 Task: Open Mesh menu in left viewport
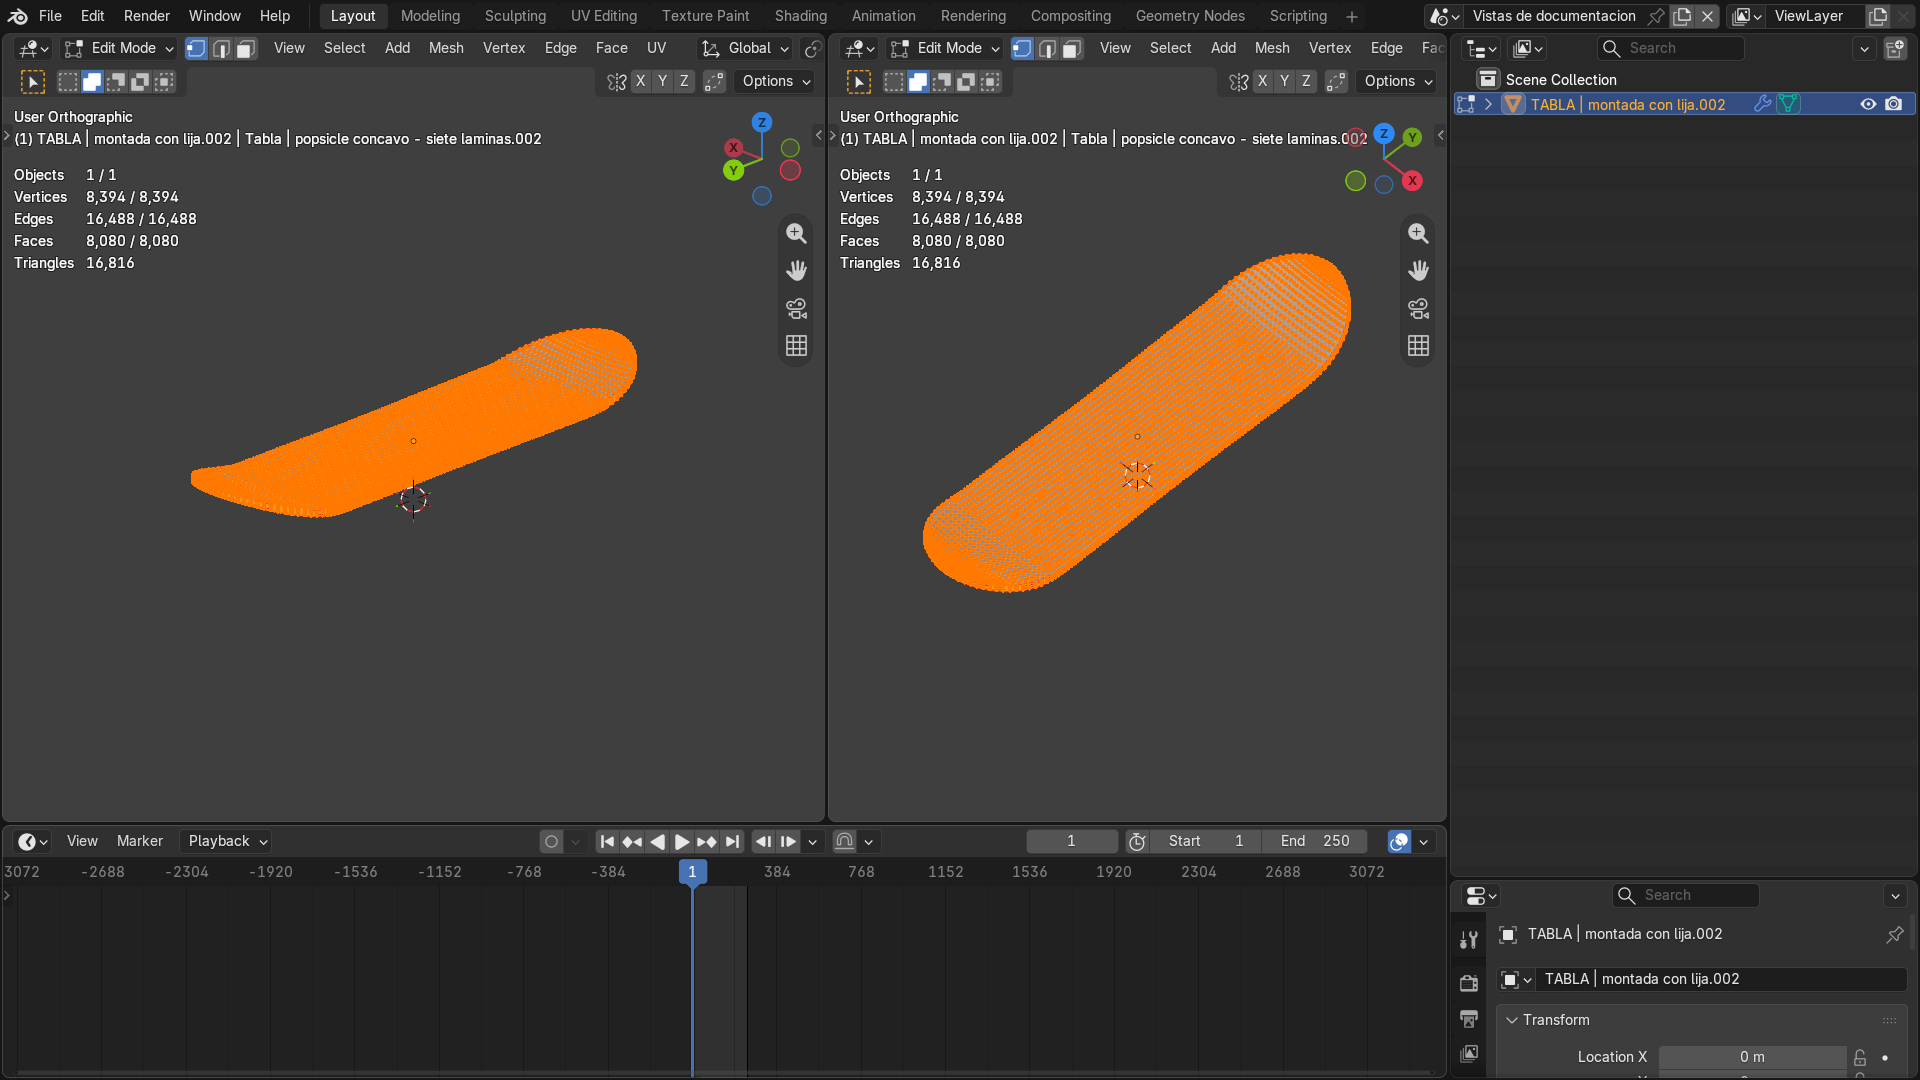pos(446,48)
